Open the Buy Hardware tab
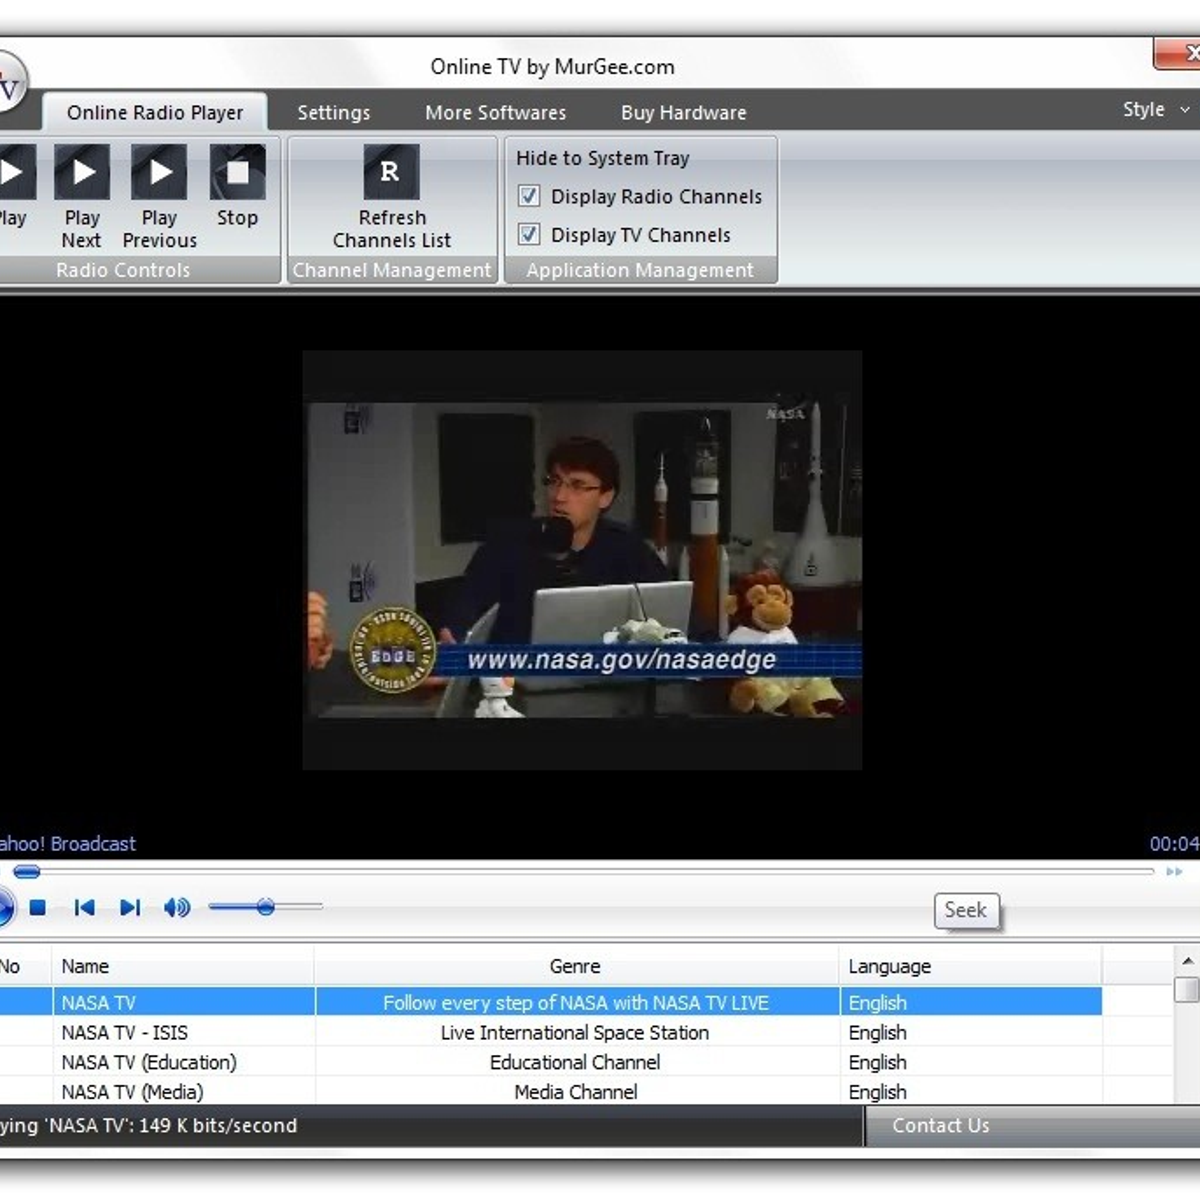1200x1200 pixels. (x=683, y=112)
